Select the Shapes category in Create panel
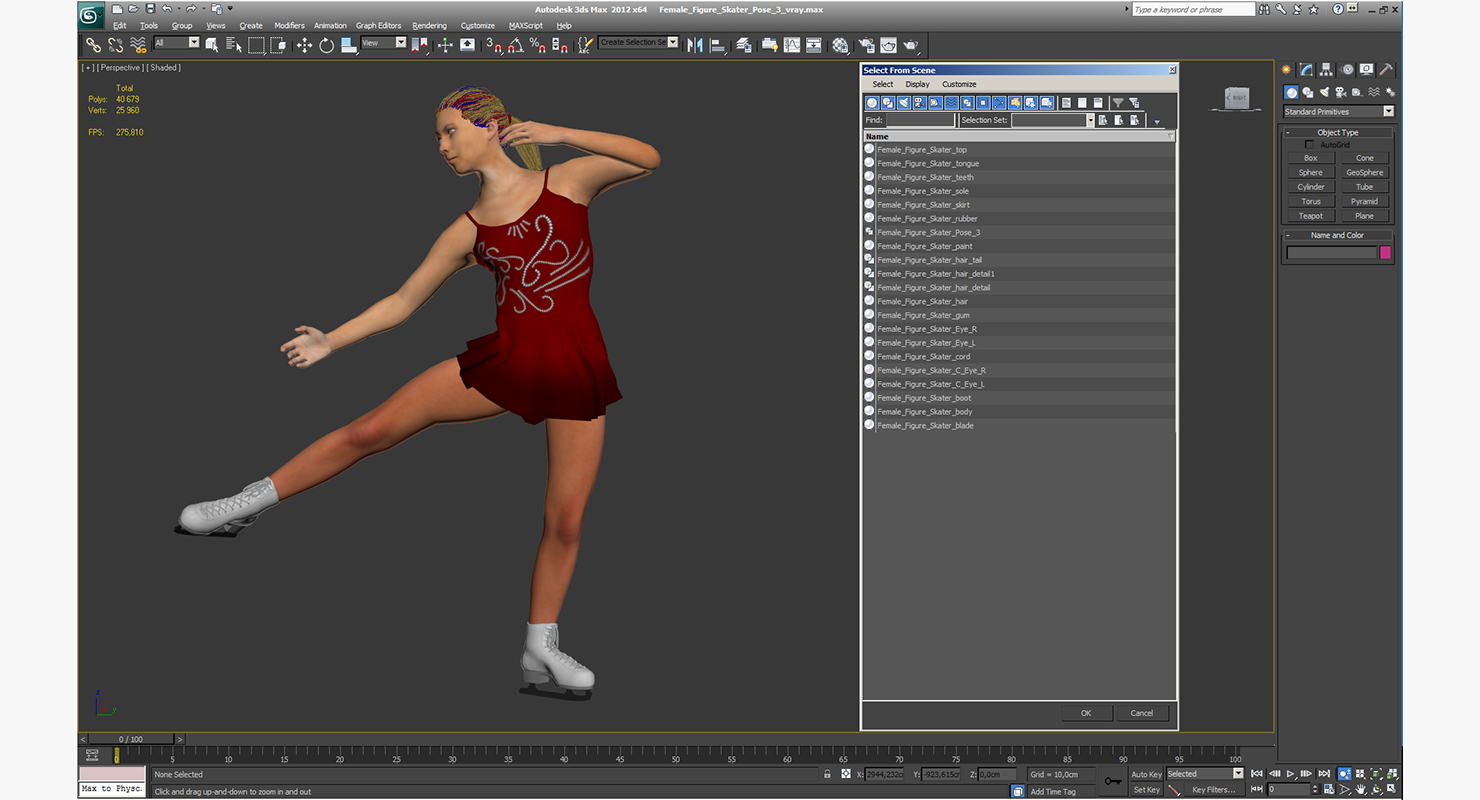The width and height of the screenshot is (1480, 800). pos(1307,92)
